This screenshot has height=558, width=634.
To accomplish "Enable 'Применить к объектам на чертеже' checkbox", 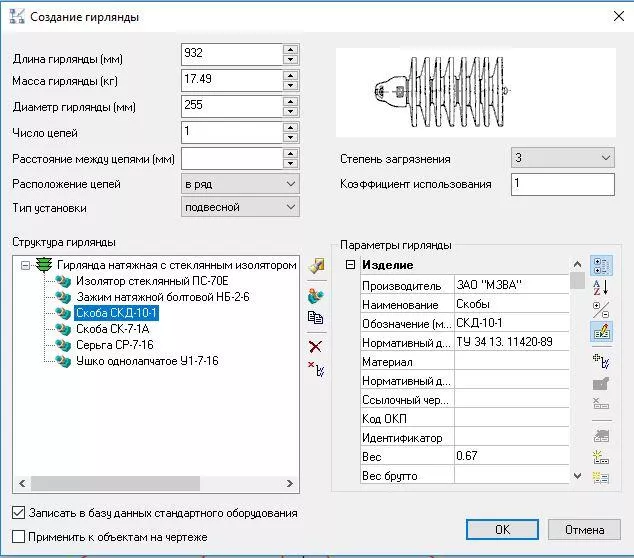I will (x=18, y=537).
